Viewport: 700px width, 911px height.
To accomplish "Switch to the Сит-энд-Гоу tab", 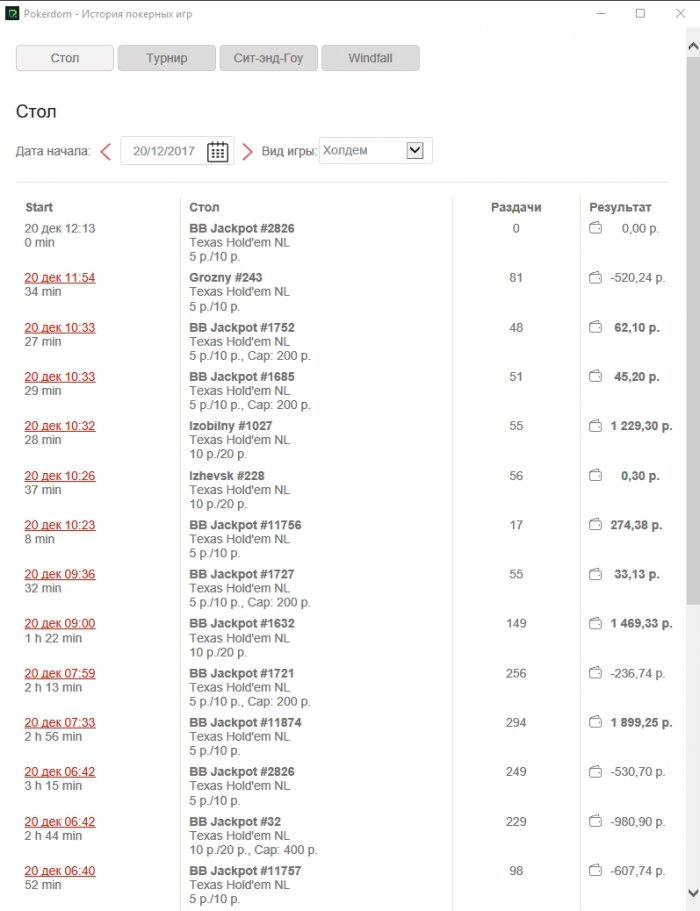I will point(268,58).
